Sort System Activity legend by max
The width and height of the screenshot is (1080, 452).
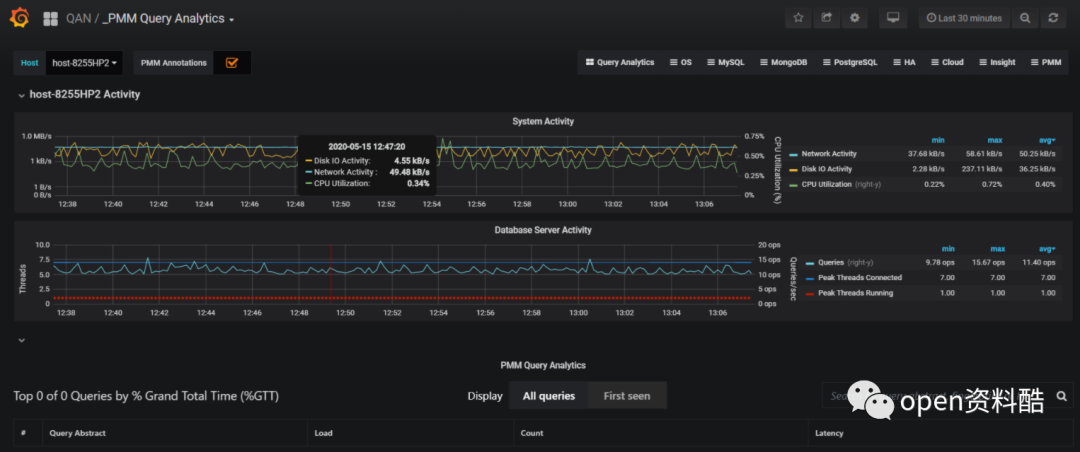tap(997, 140)
